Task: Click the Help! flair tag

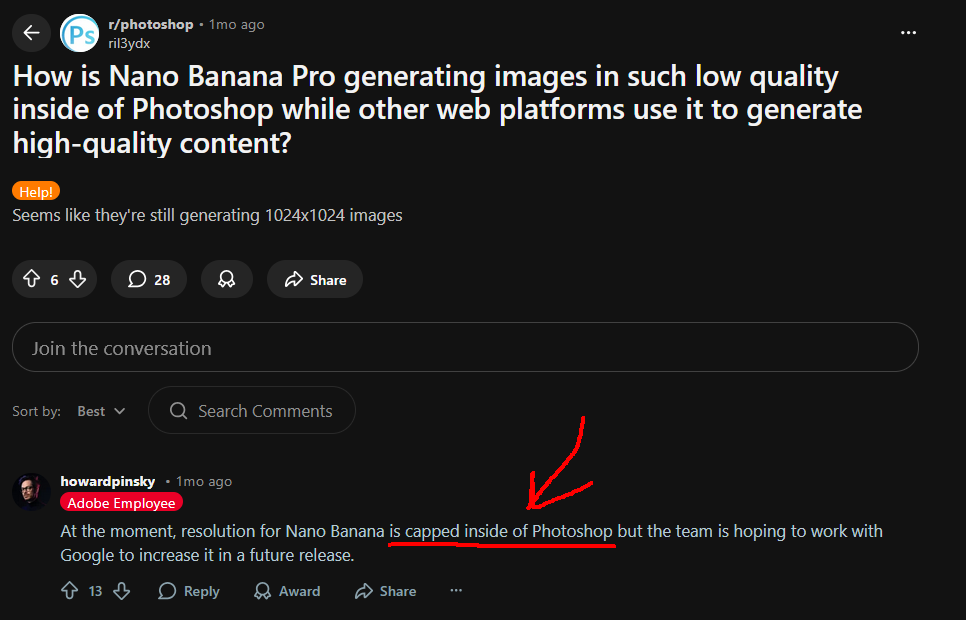Action: (x=35, y=191)
